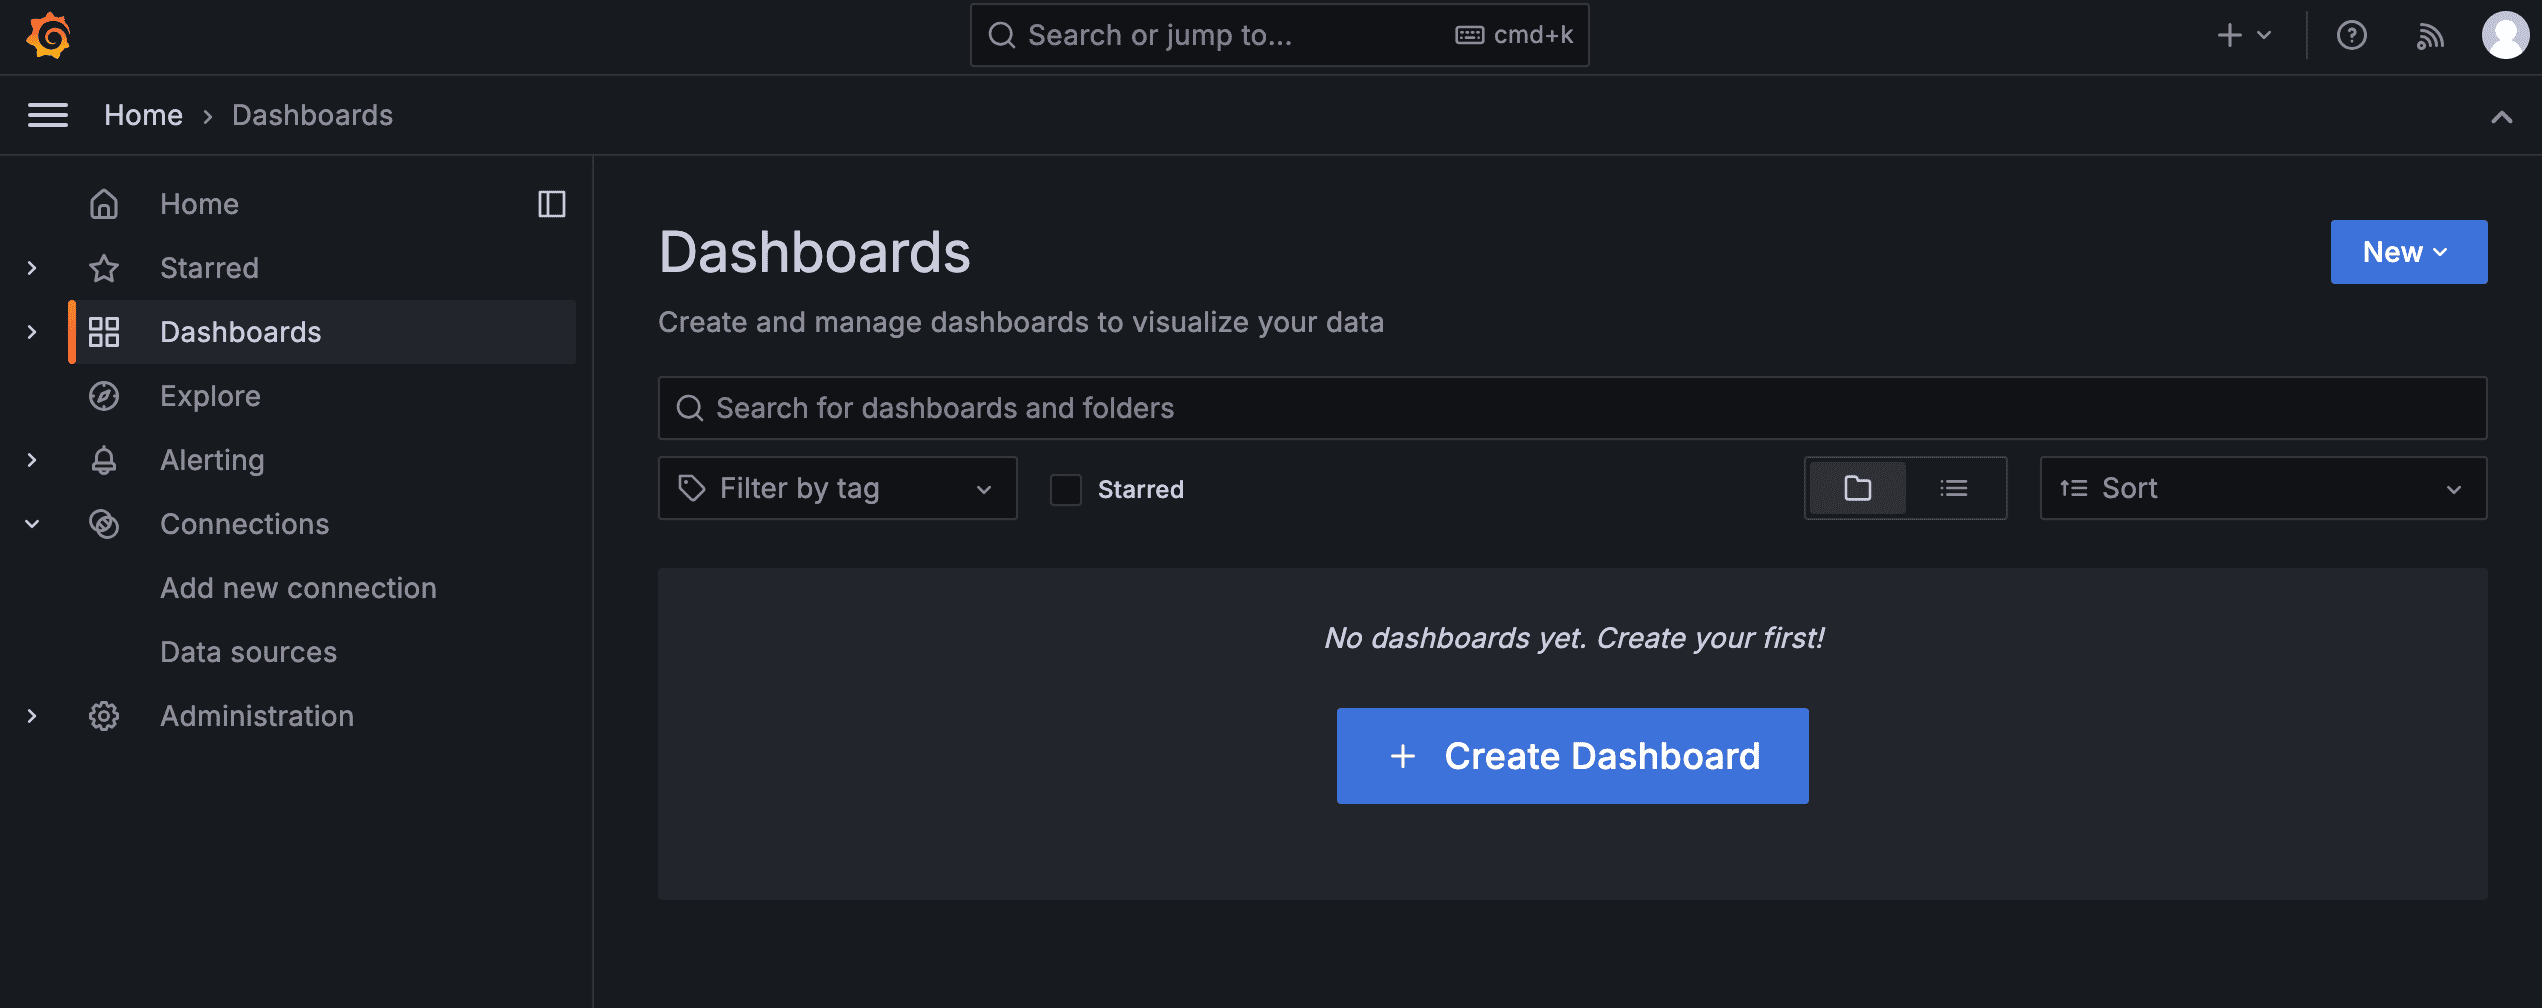Viewport: 2542px width, 1008px height.
Task: Select Data sources in the sidebar
Action: click(x=248, y=652)
